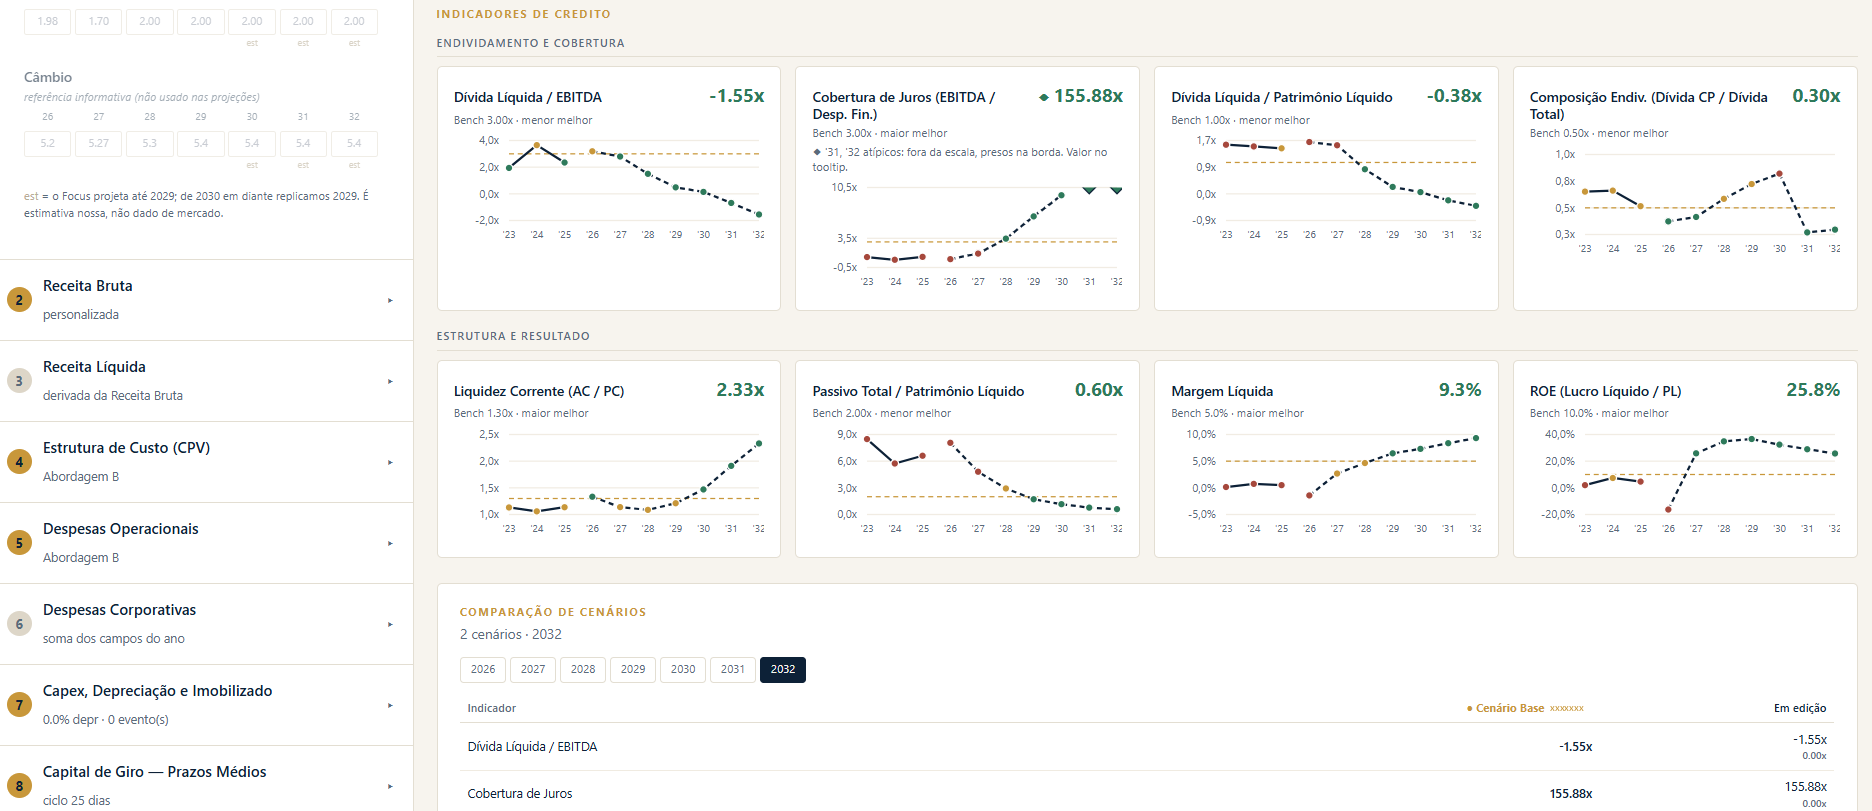Click the step 7 badge beside Capex, Depreciação
The width and height of the screenshot is (1872, 811).
pyautogui.click(x=19, y=705)
